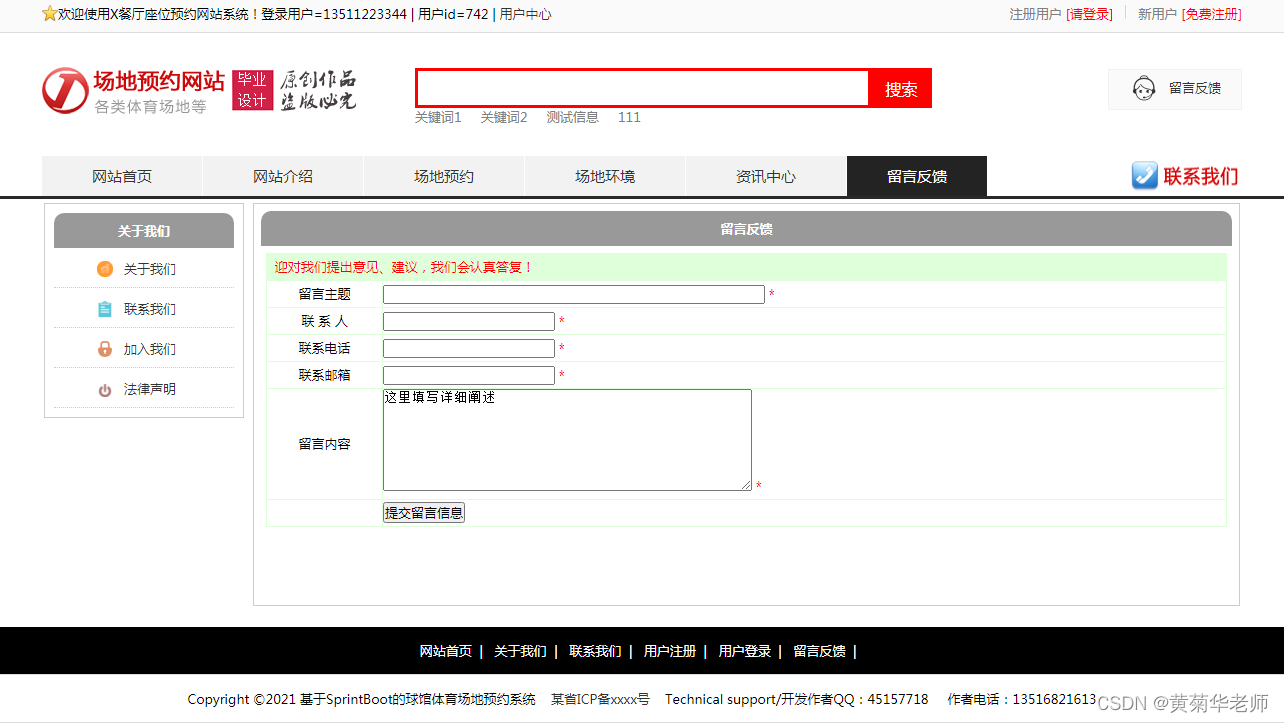The width and height of the screenshot is (1284, 723).
Task: Open 联系我们 in the left sidebar list
Action: 150,309
